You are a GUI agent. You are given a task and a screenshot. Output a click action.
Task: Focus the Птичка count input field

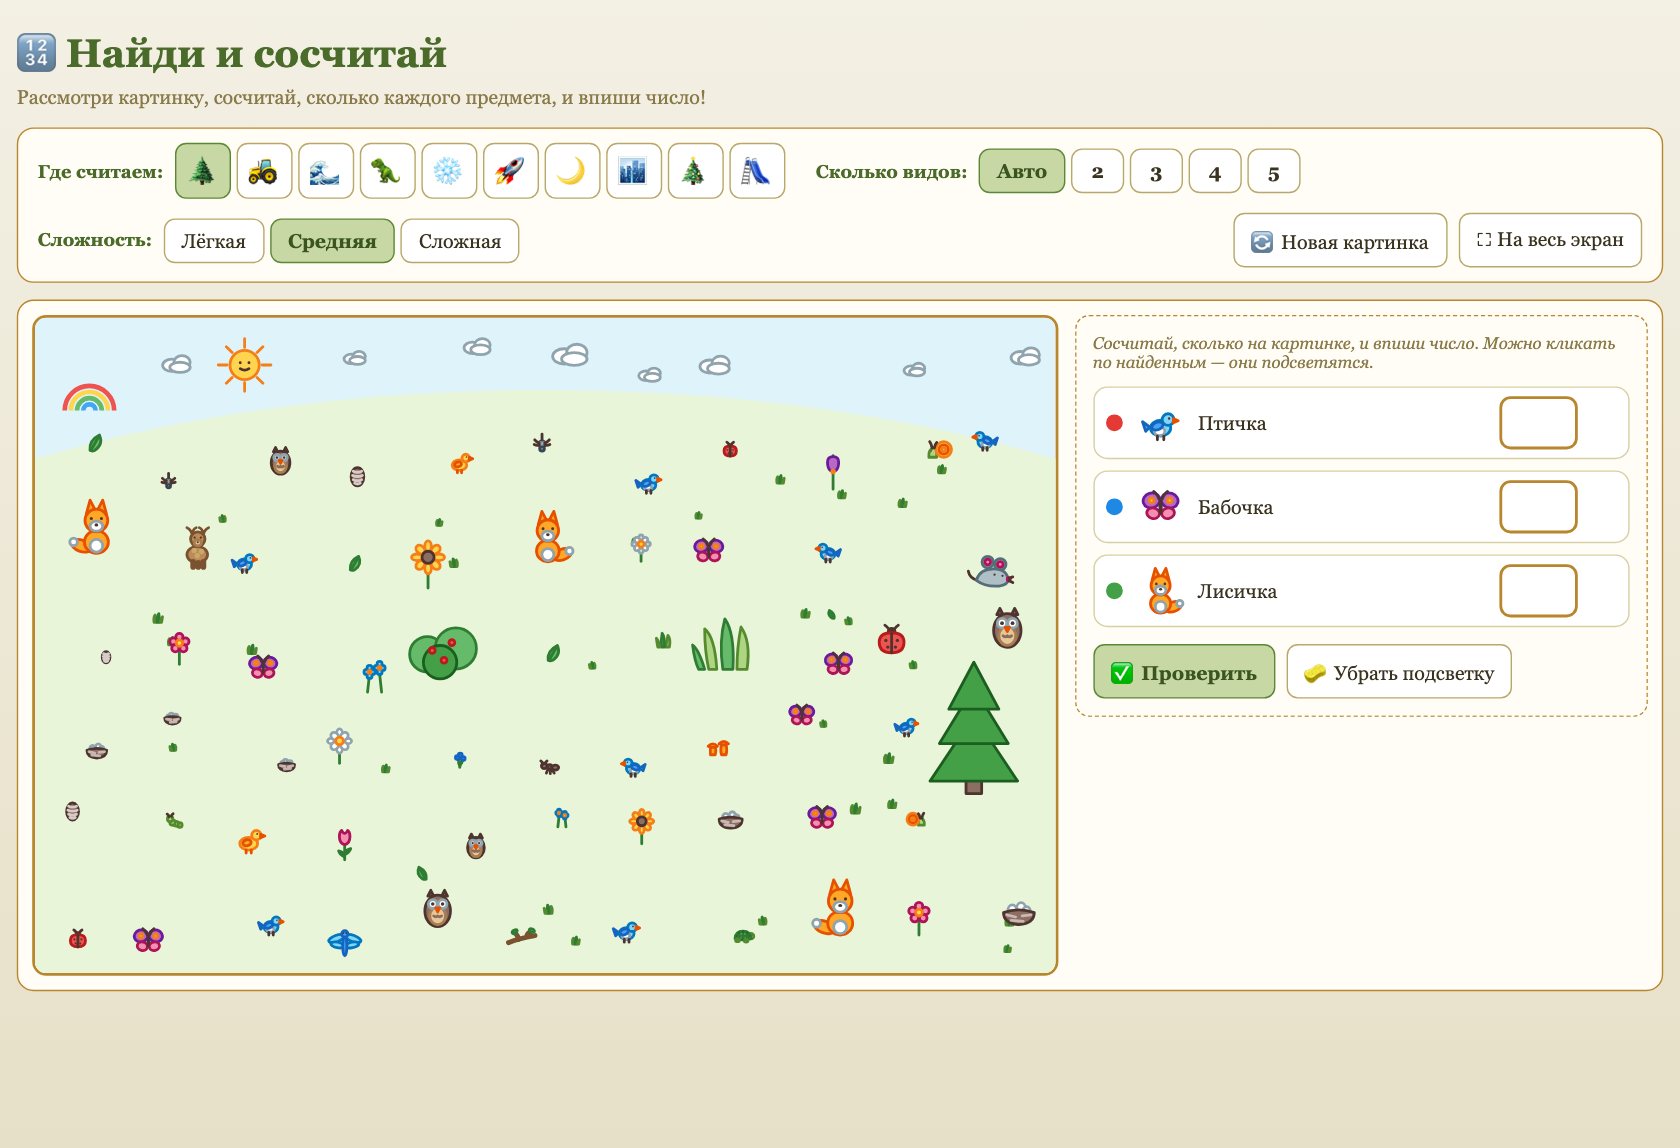pyautogui.click(x=1538, y=423)
